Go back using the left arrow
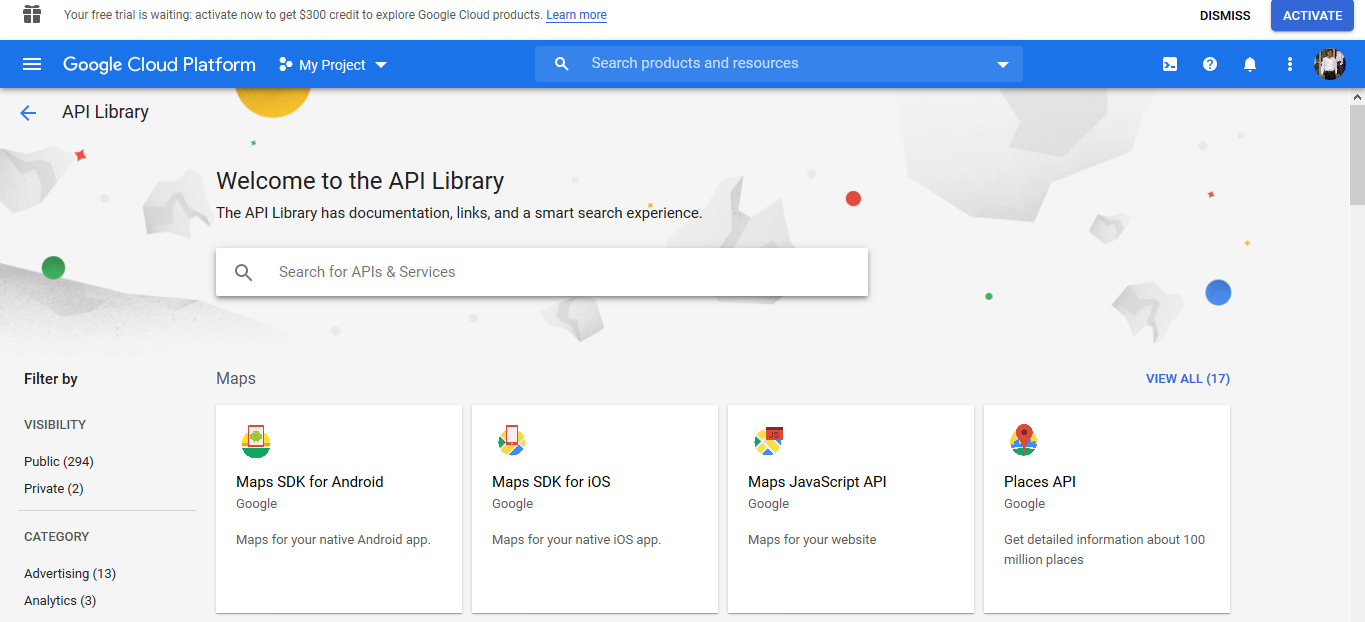The image size is (1365, 622). coord(28,113)
